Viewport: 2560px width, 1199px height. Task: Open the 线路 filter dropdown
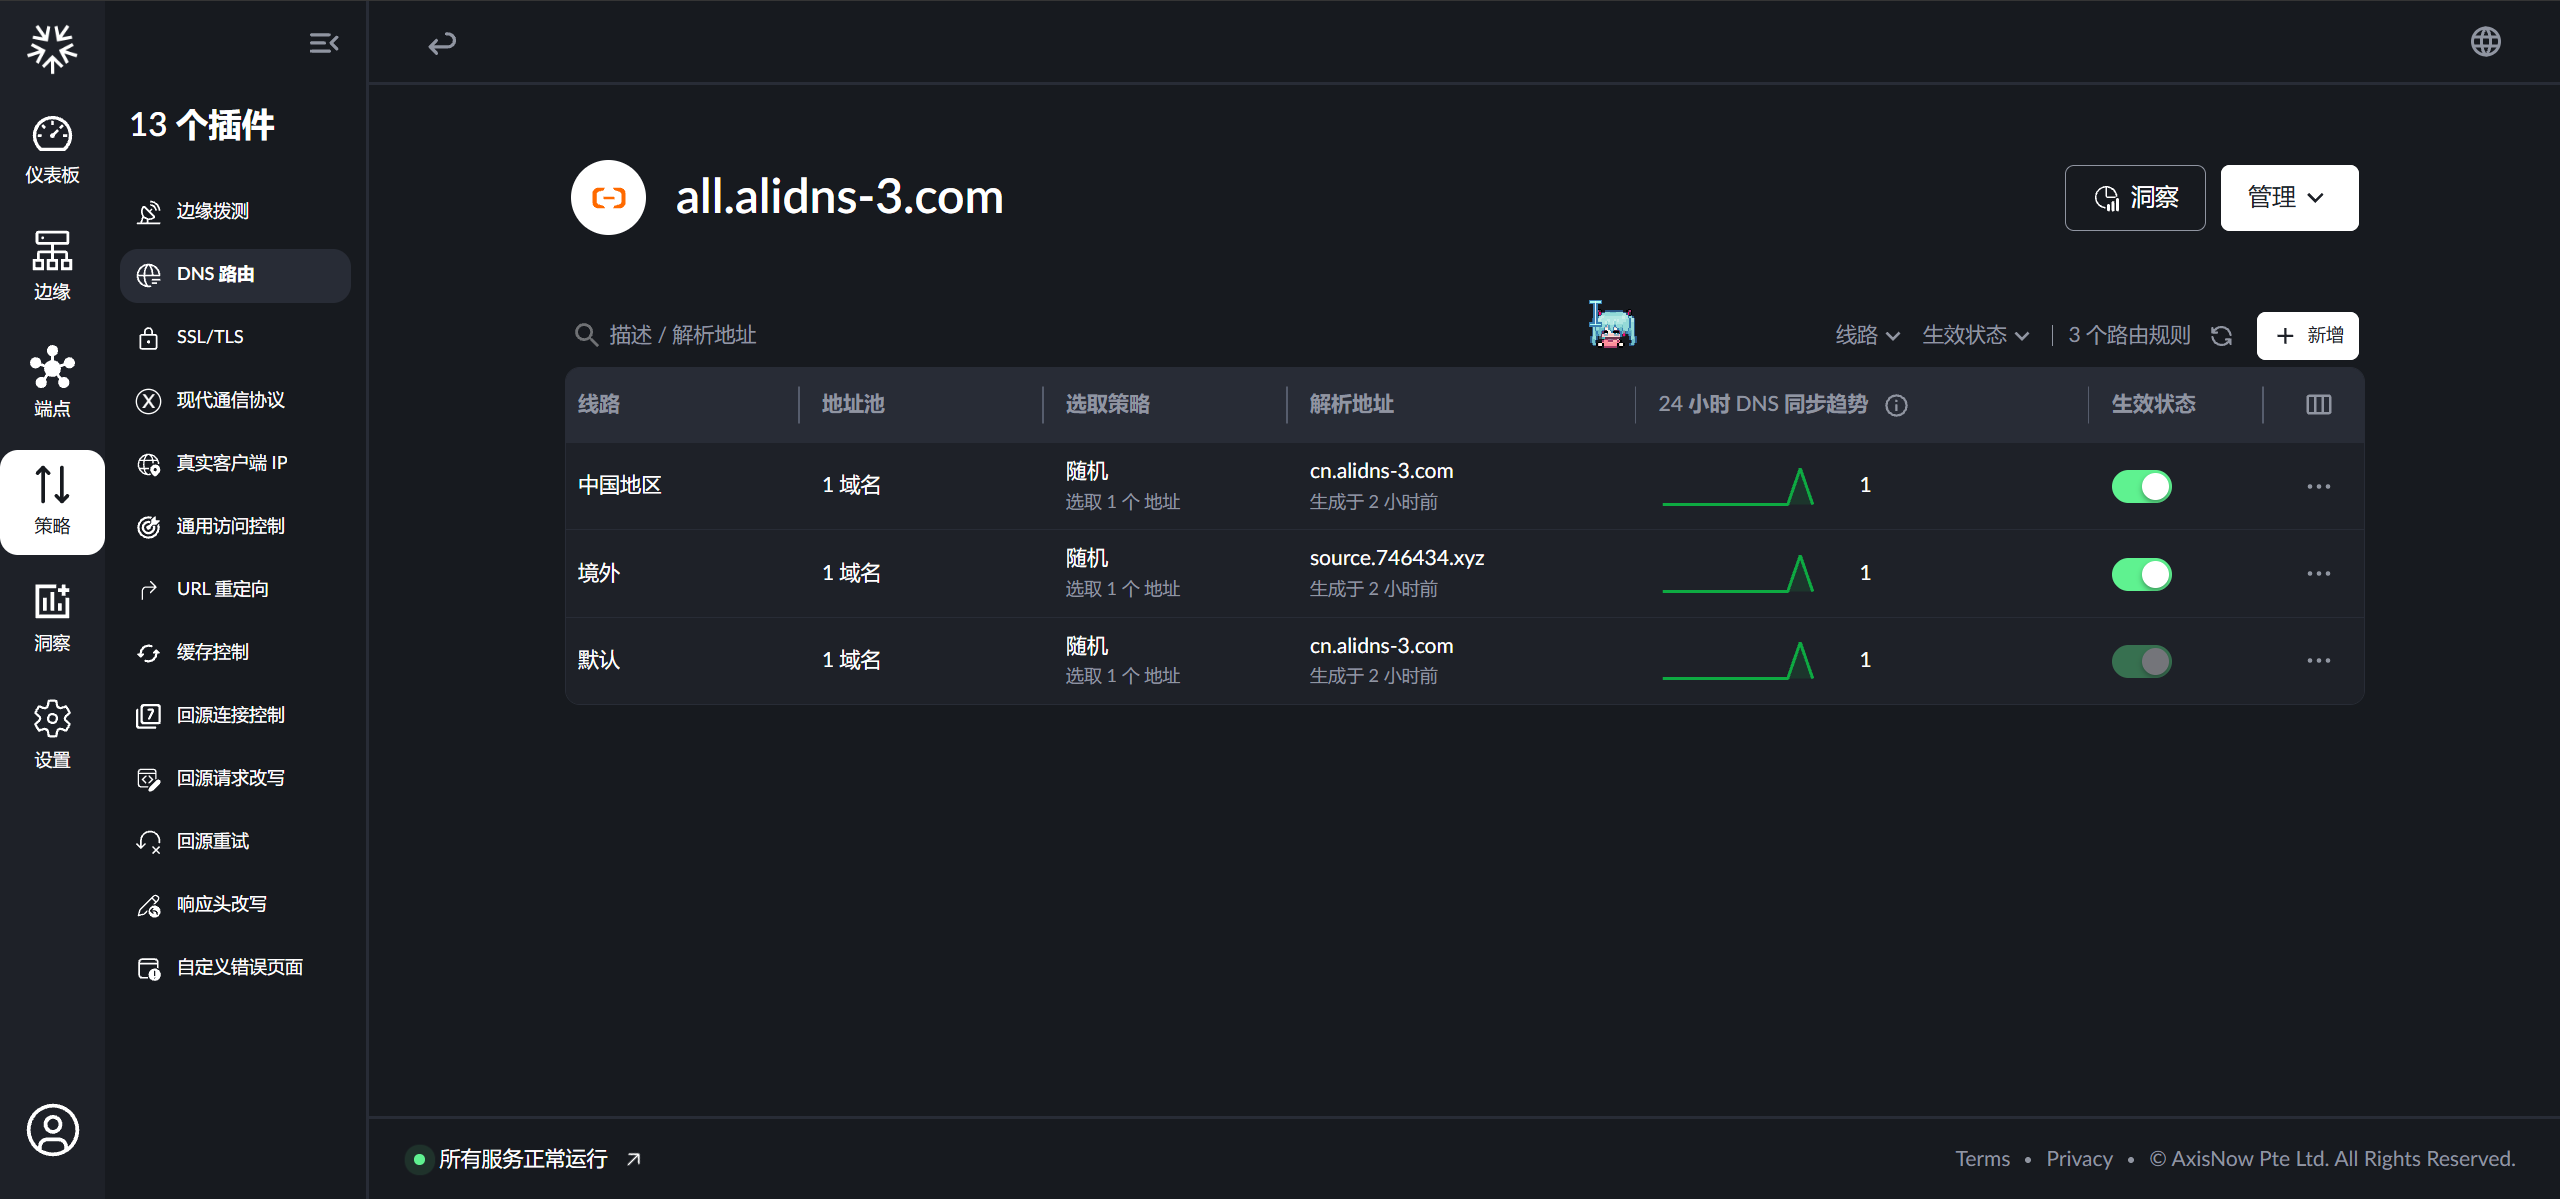pos(1866,335)
